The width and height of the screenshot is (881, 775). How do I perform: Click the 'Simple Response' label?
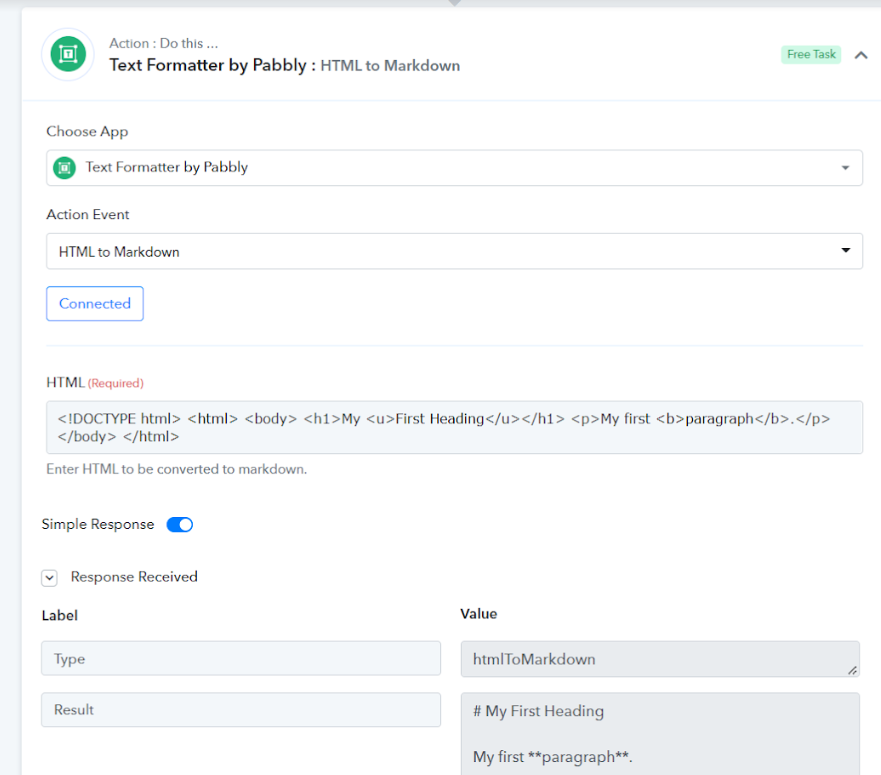98,524
